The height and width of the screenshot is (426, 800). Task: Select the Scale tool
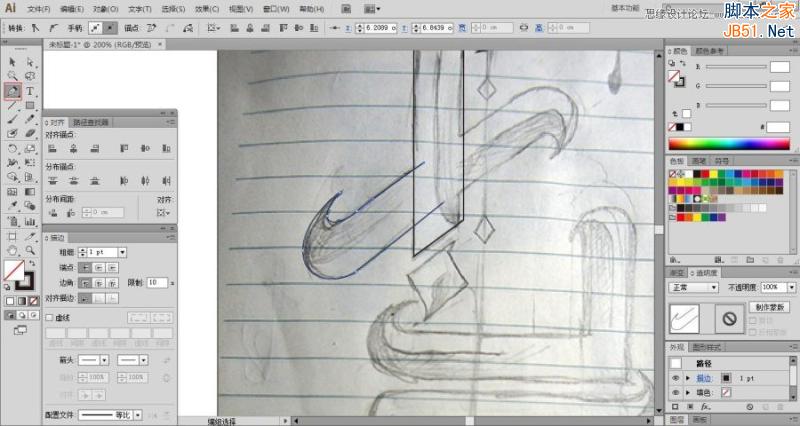[30, 149]
